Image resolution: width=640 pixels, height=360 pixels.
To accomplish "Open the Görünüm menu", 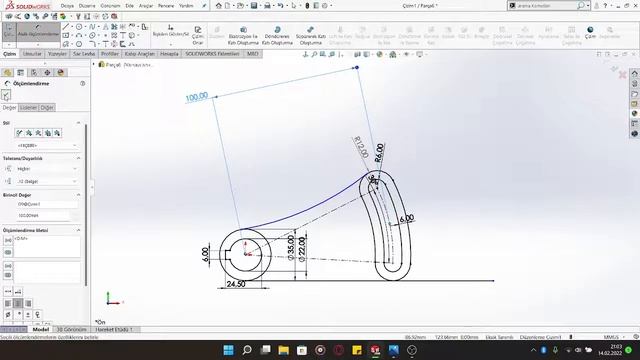I will [x=110, y=6].
